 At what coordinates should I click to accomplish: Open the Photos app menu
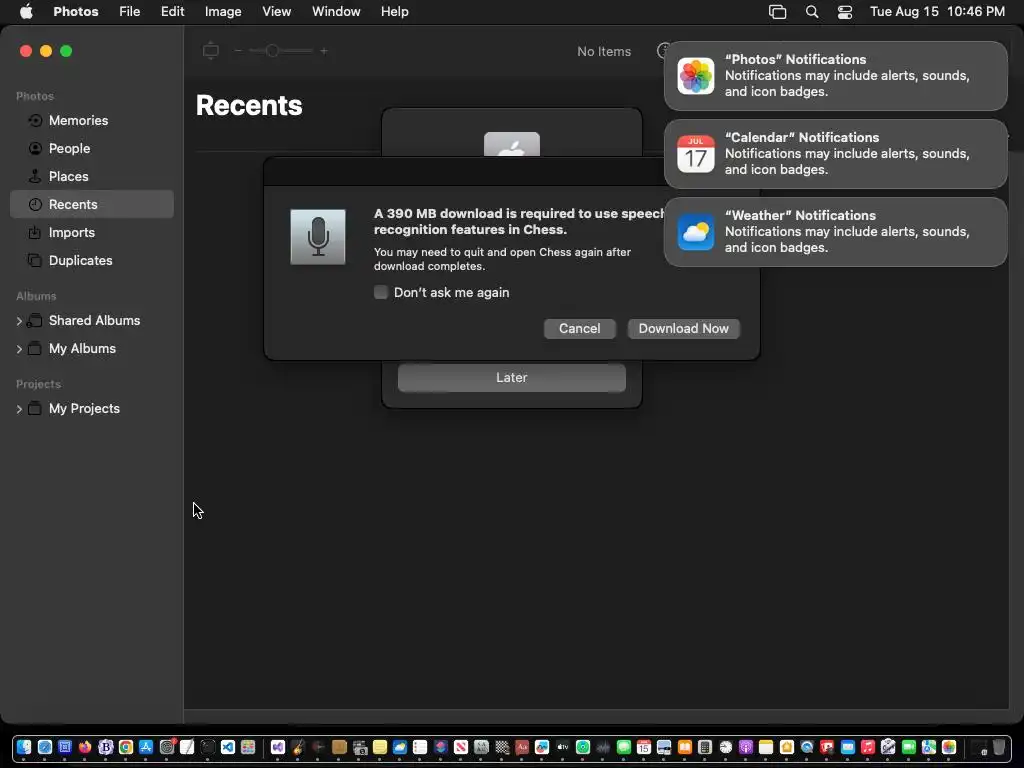point(76,11)
